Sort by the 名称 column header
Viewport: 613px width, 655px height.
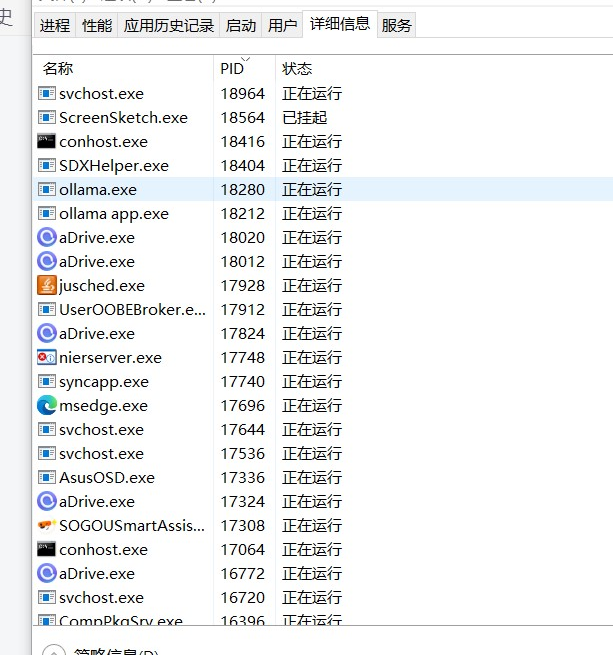123,69
